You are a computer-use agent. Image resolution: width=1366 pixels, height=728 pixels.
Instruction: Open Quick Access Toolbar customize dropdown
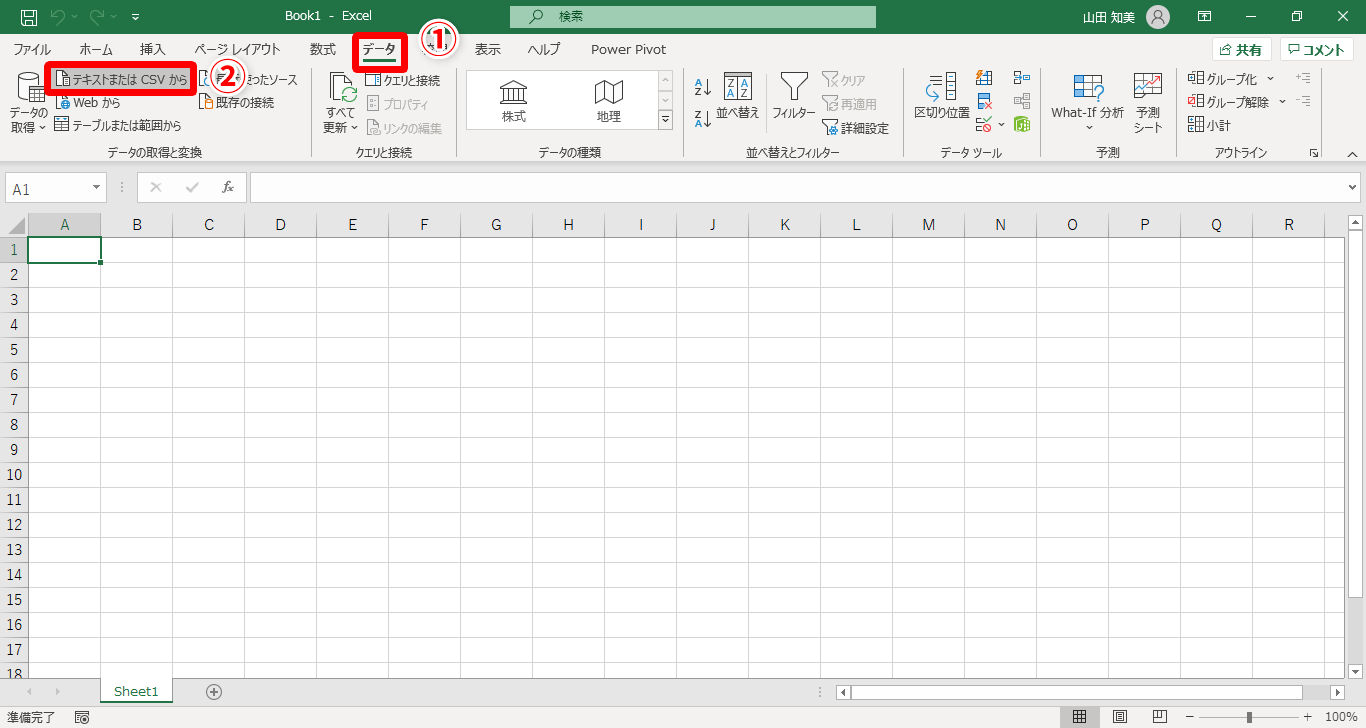pos(135,17)
